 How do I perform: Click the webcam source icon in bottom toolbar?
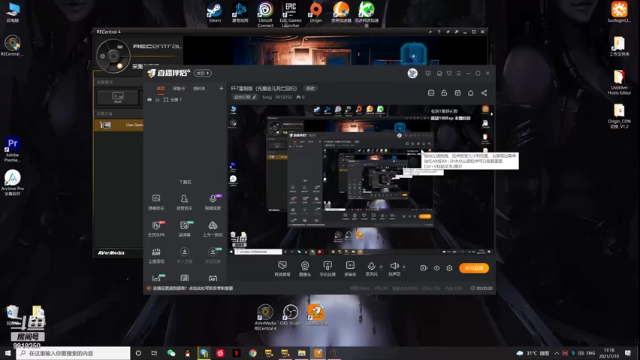tap(305, 266)
